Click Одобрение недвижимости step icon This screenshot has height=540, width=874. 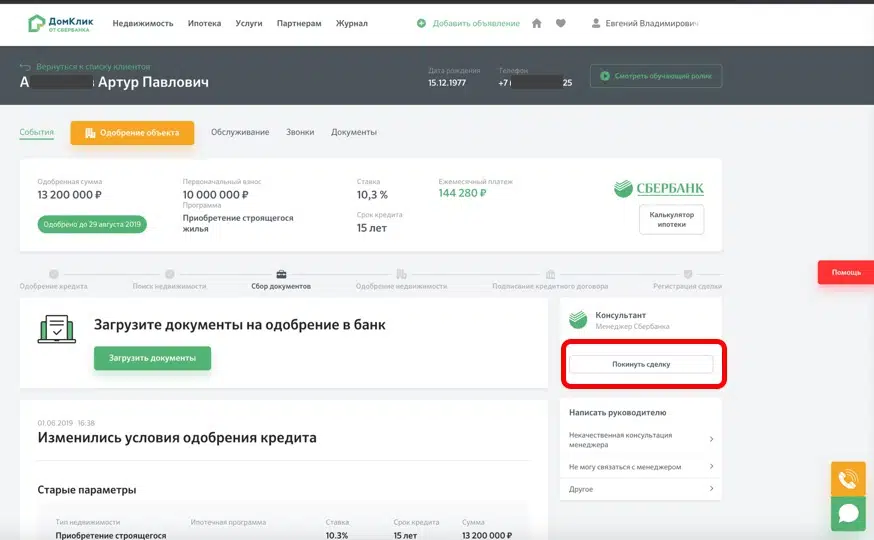coord(401,274)
